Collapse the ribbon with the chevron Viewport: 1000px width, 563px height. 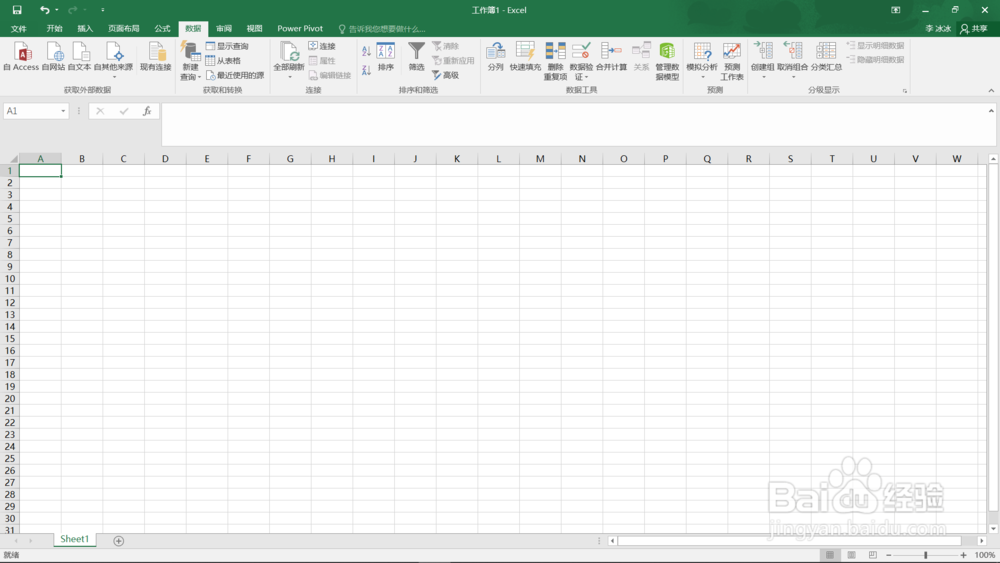(991, 91)
